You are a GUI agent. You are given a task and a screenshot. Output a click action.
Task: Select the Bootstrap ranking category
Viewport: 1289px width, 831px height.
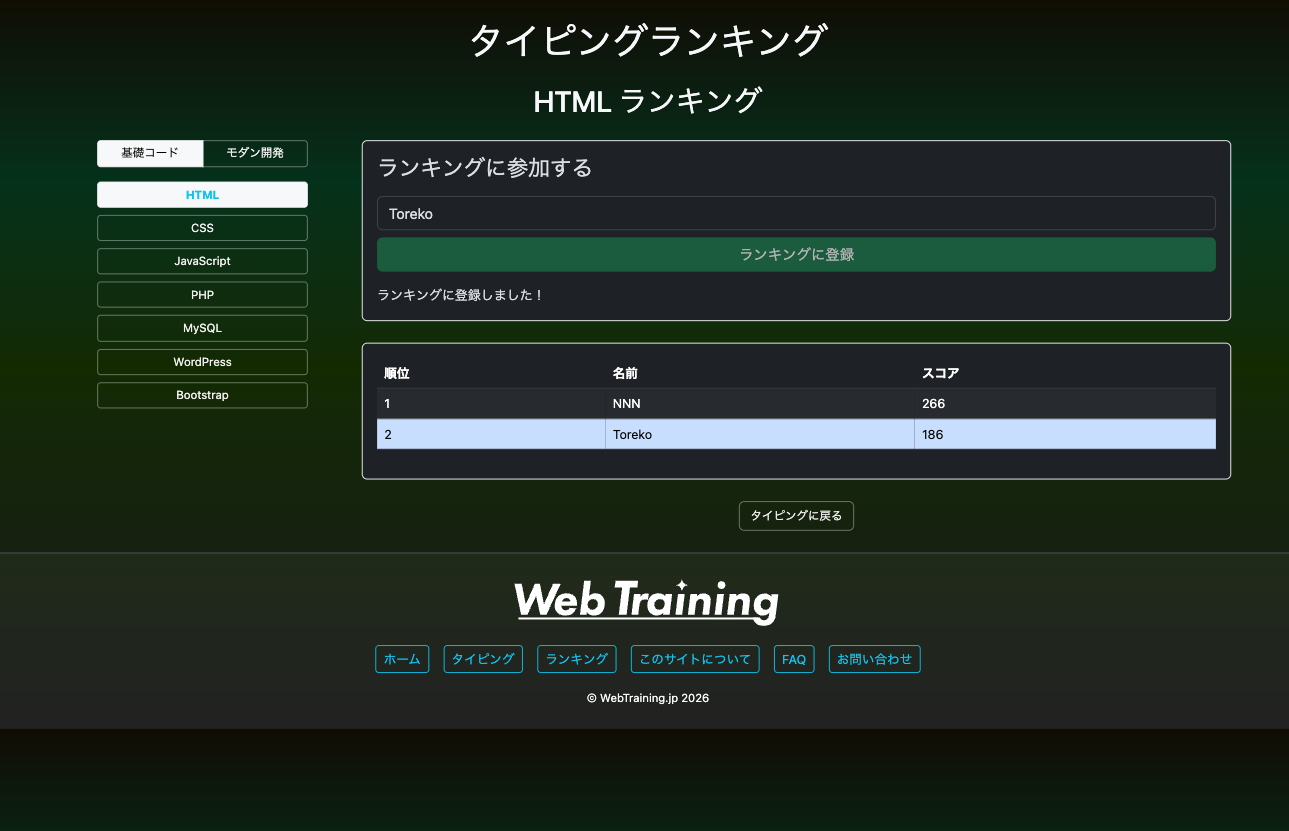click(202, 395)
